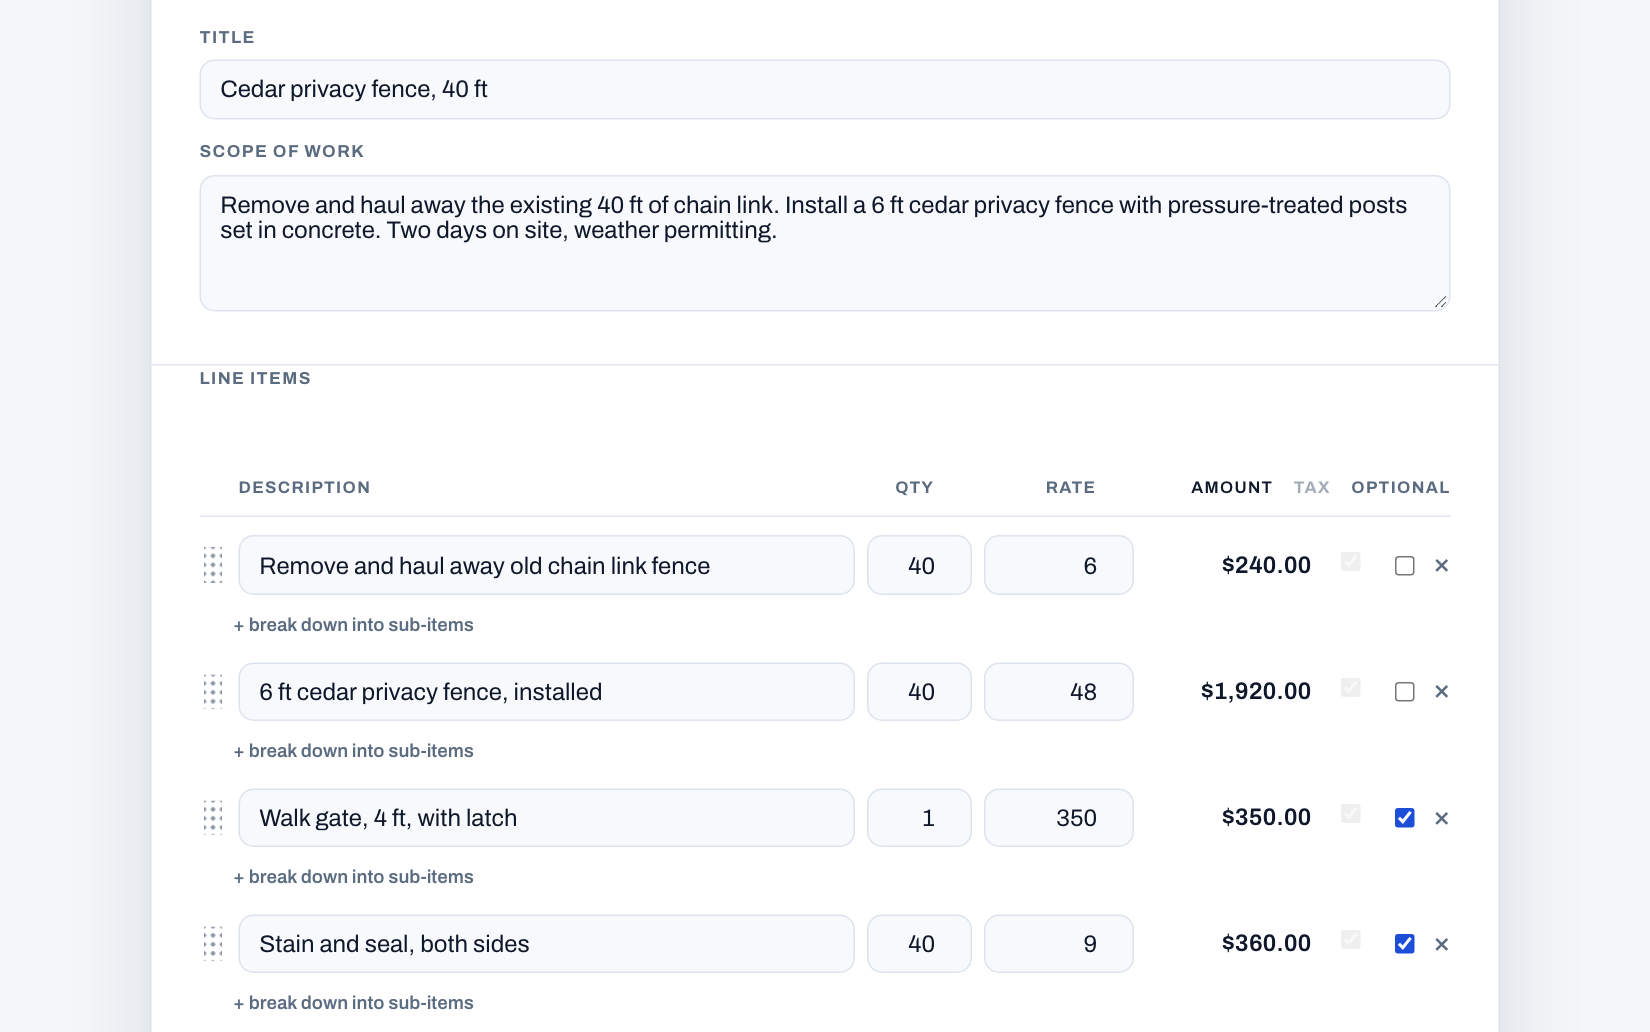Grab the drag handle for Stain and seal row
This screenshot has width=1650, height=1032.
pos(213,943)
